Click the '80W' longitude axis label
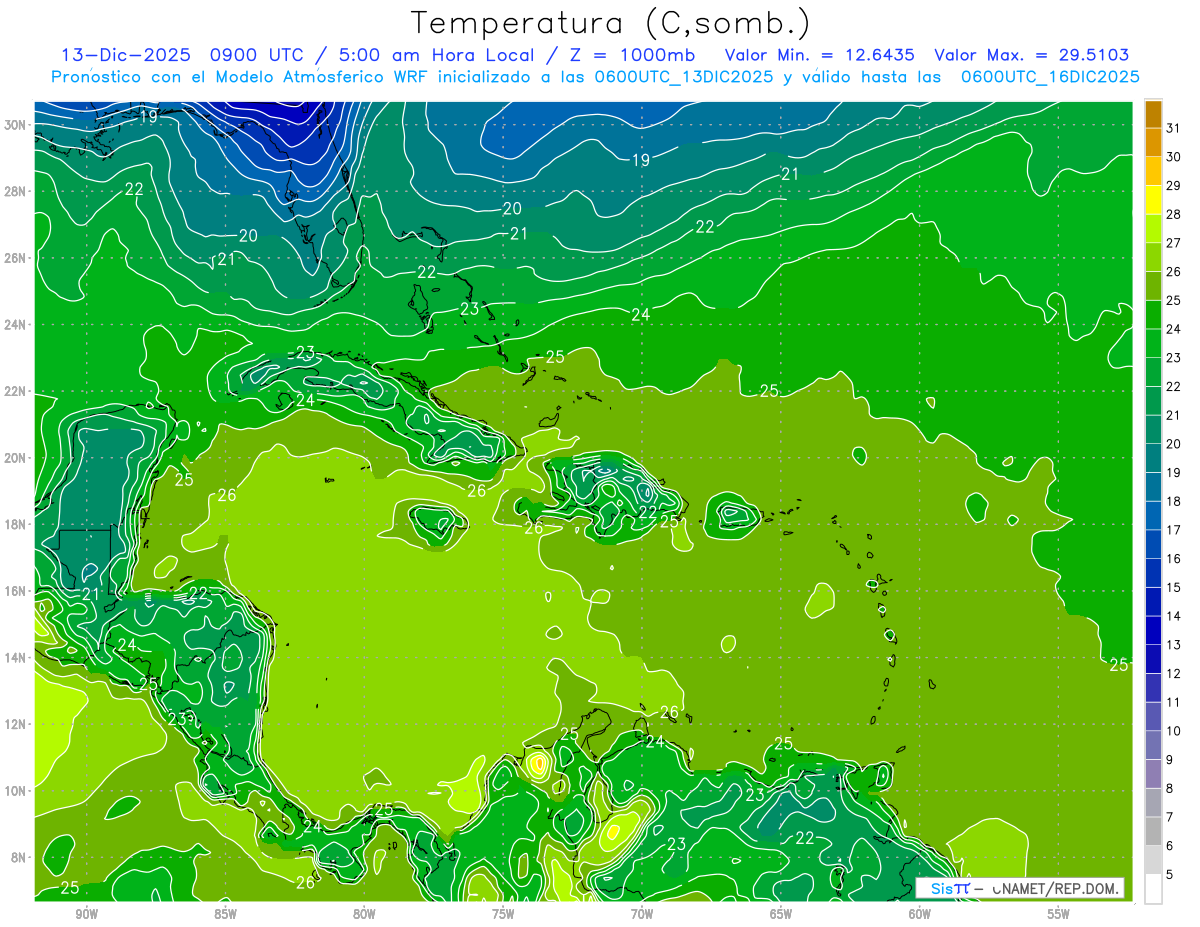Viewport: 1200px width, 927px height. tap(364, 914)
